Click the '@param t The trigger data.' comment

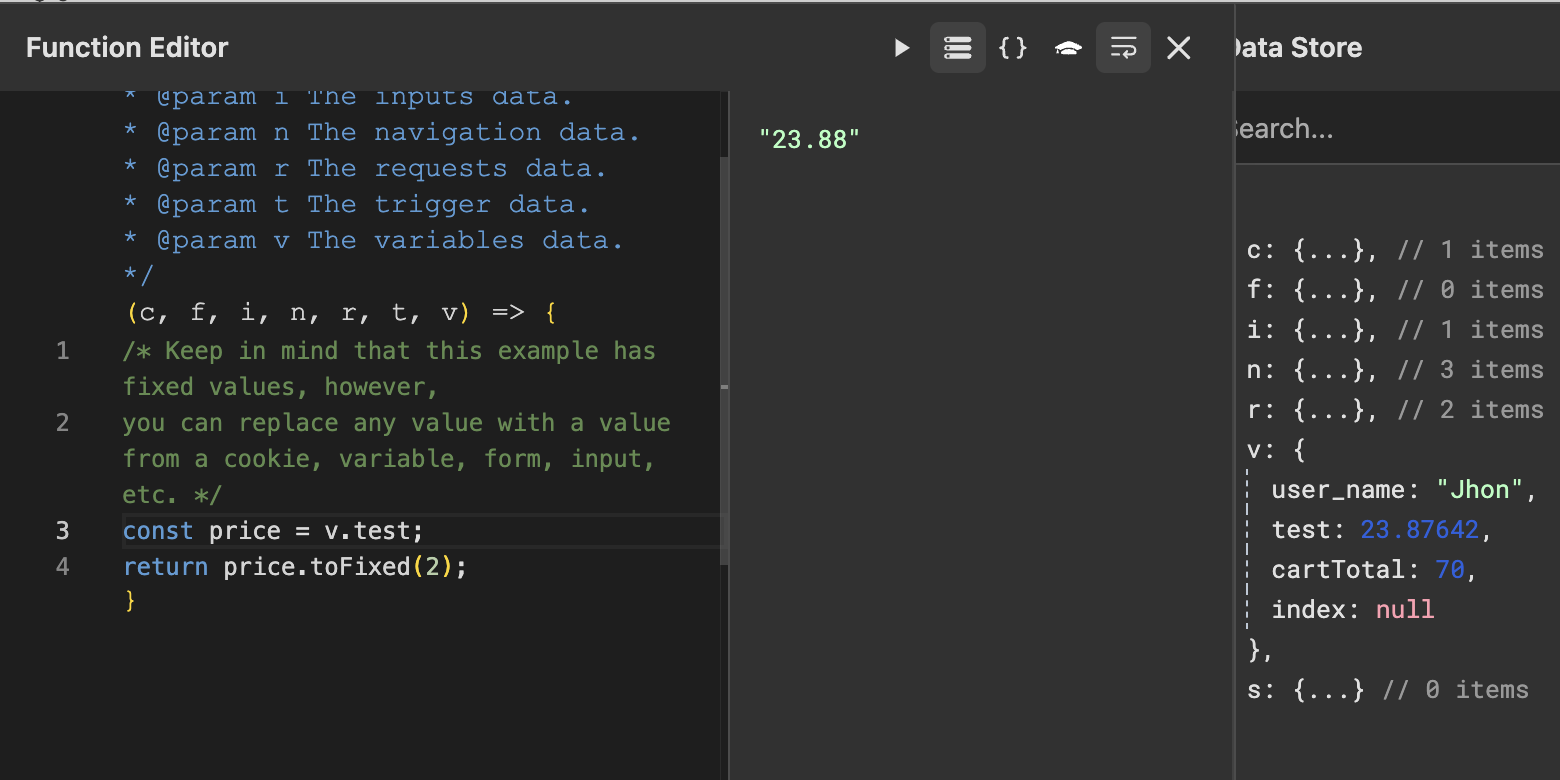click(x=356, y=205)
